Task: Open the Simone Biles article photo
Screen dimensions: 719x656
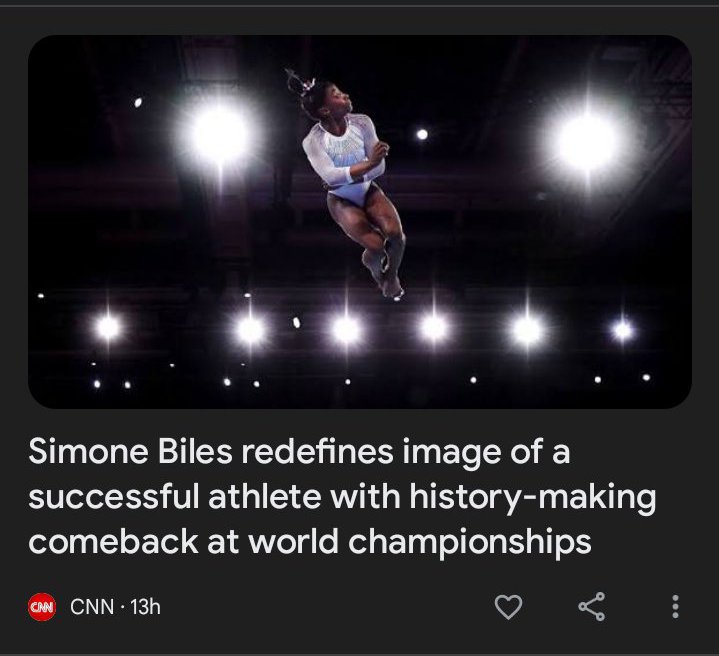Action: click(x=359, y=222)
